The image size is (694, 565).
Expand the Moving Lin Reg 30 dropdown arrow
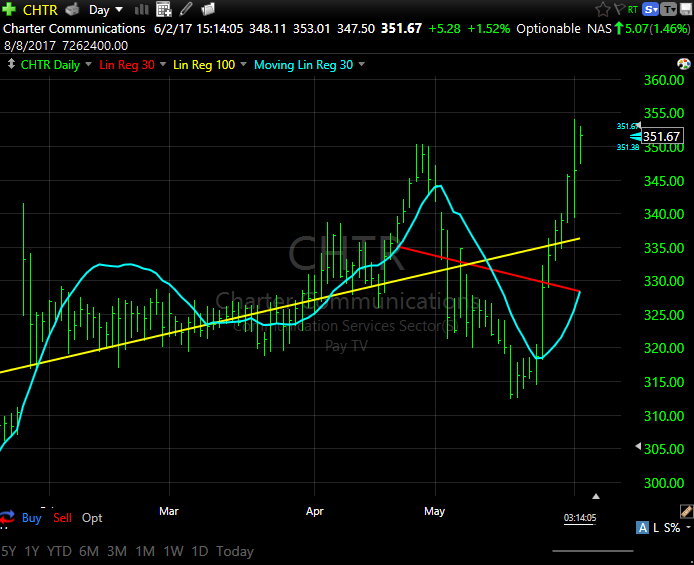click(x=362, y=65)
